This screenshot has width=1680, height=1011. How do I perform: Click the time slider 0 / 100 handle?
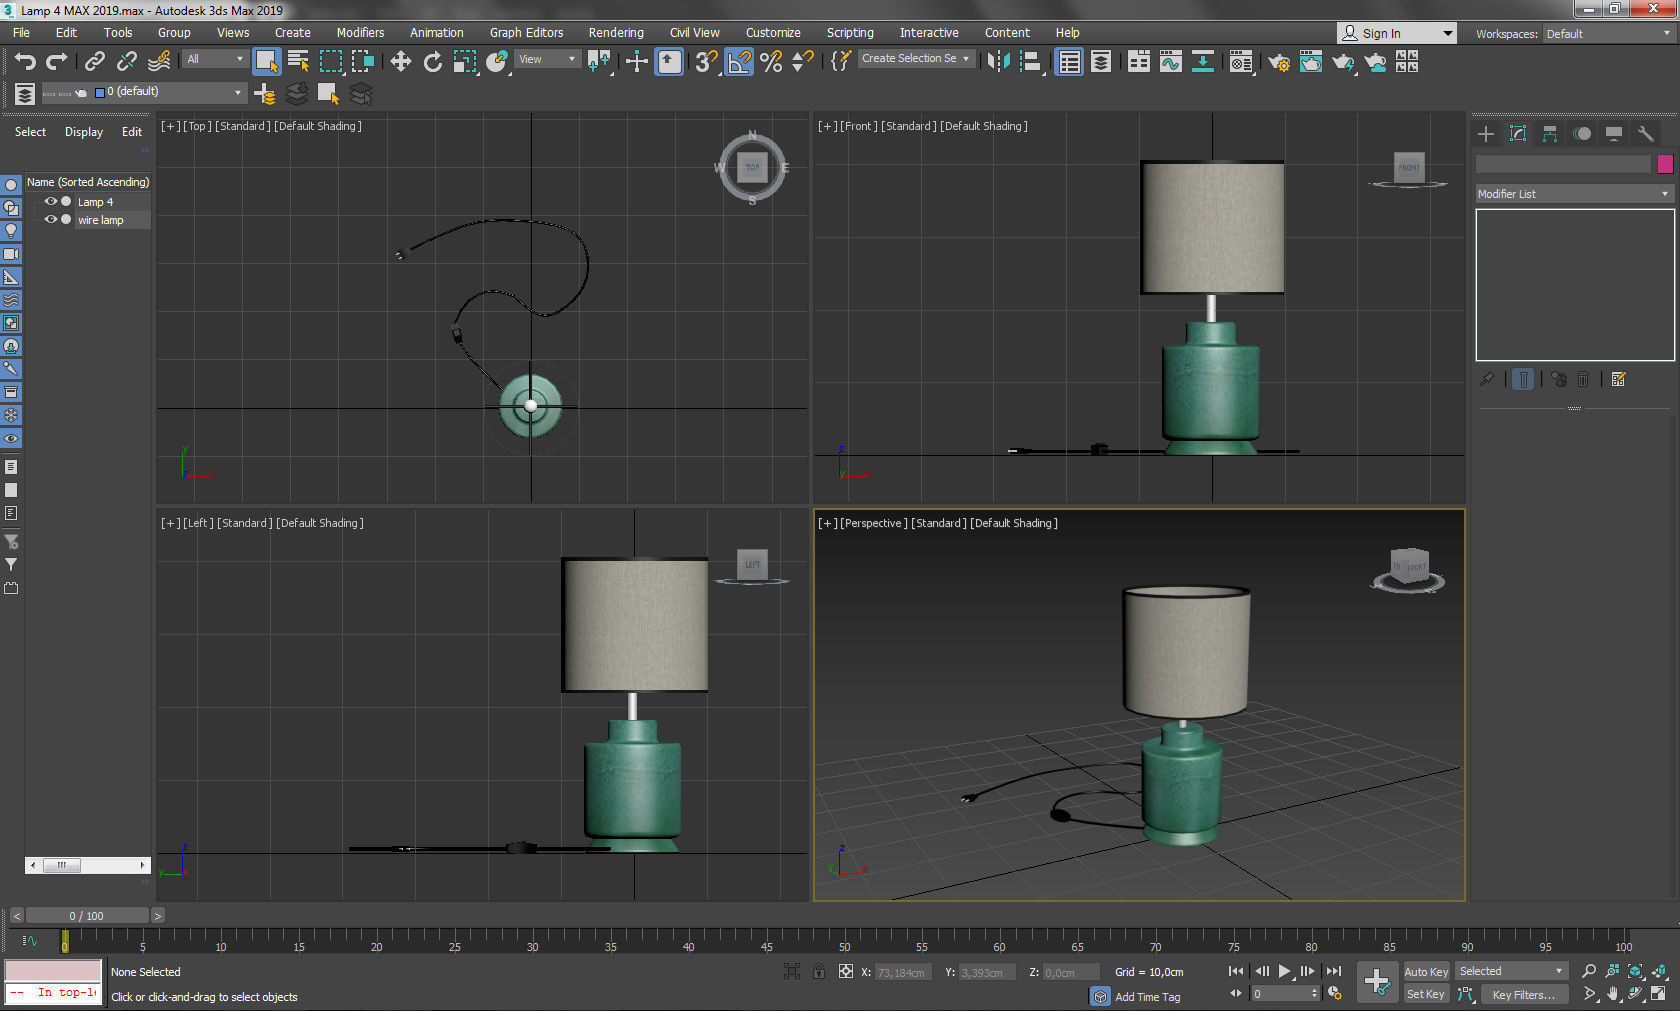tap(87, 915)
